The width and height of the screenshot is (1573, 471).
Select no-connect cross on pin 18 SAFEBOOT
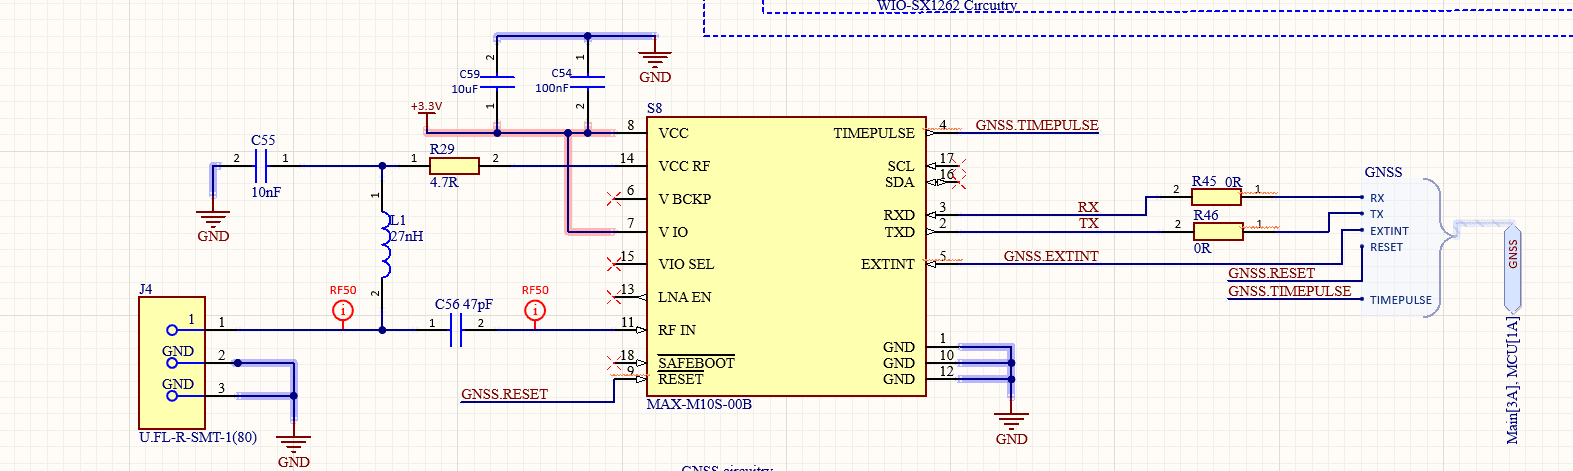click(614, 362)
